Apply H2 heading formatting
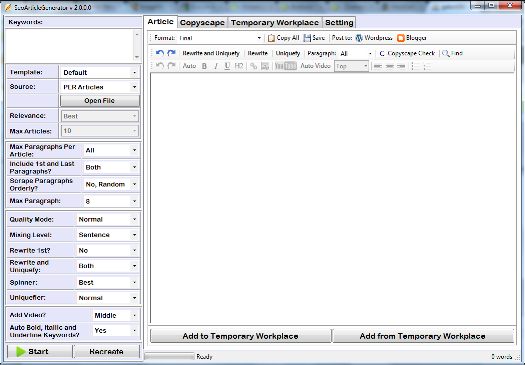 (x=239, y=66)
